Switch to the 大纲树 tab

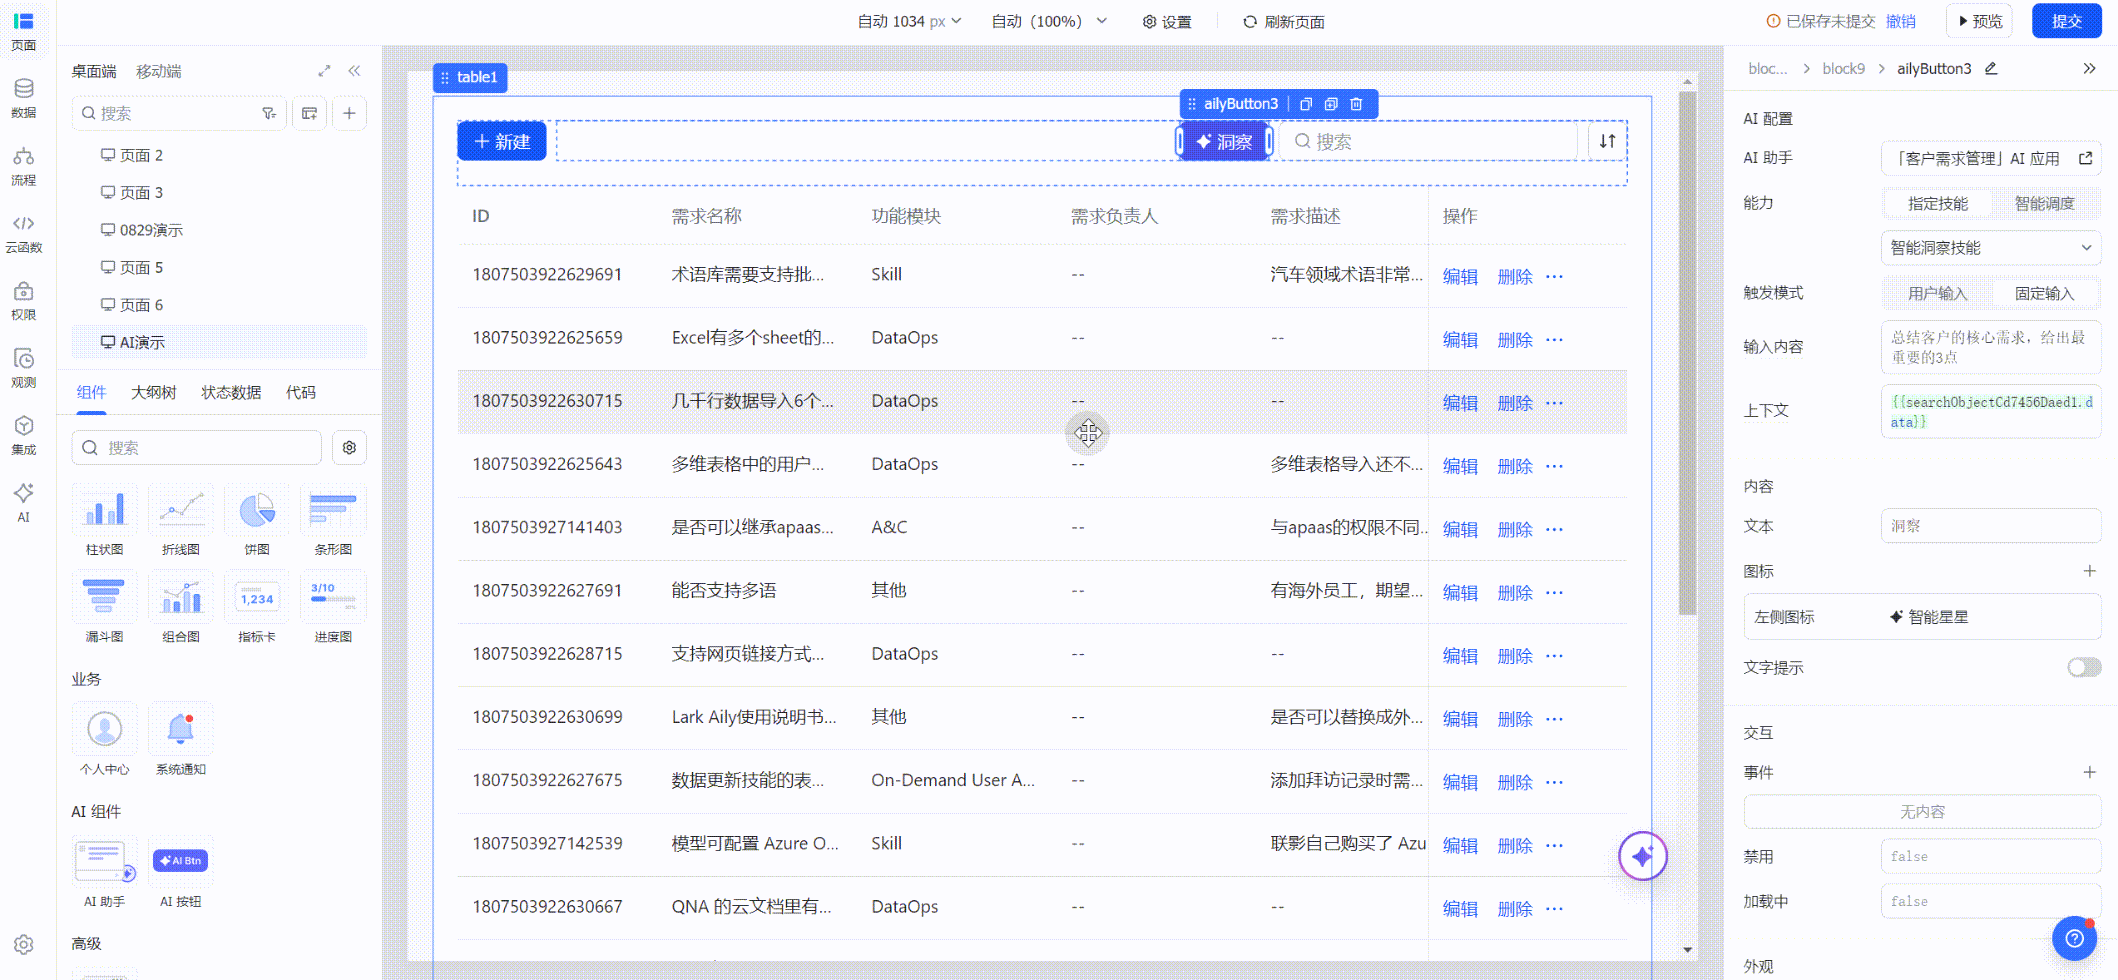point(153,393)
